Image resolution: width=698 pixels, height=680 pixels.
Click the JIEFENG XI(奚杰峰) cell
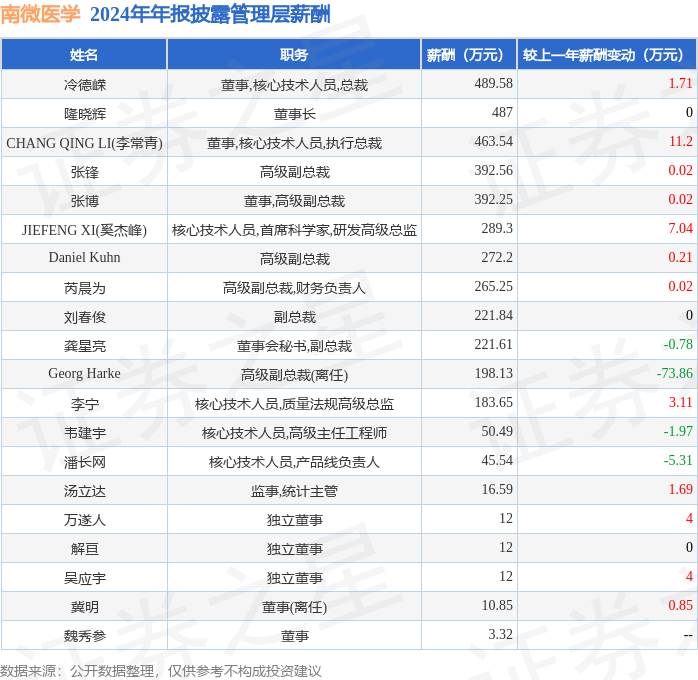[85, 230]
